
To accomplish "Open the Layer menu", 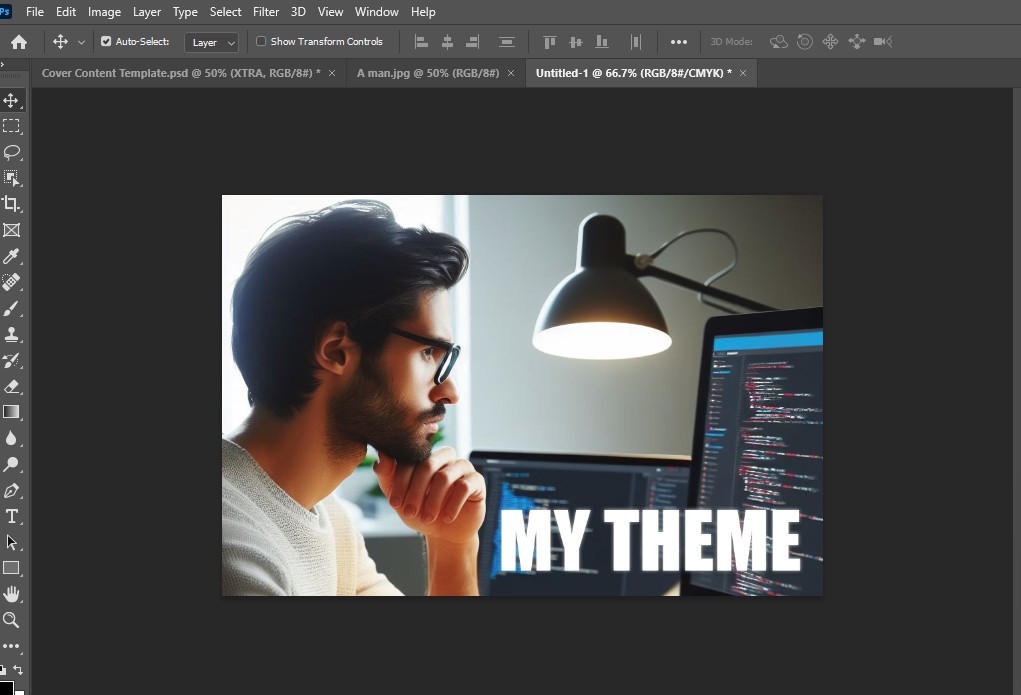I will point(147,12).
